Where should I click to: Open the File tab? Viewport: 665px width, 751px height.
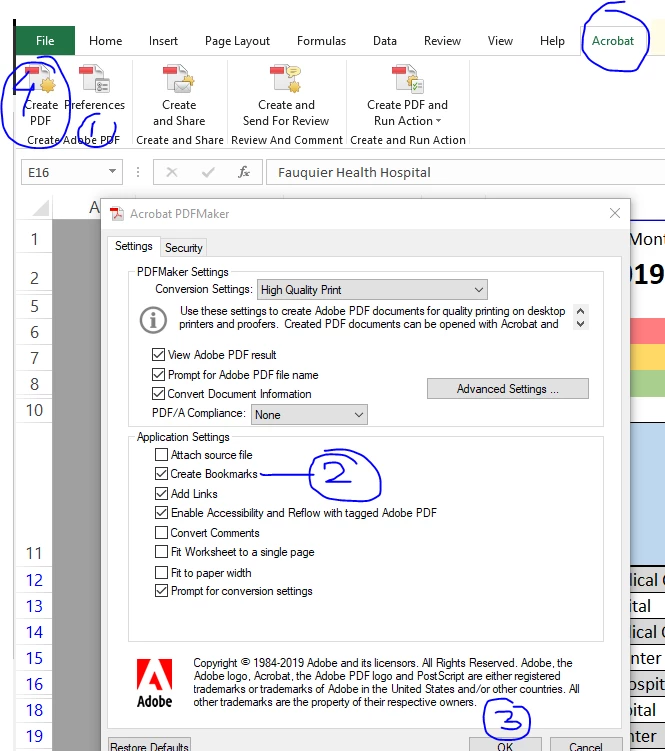point(45,41)
